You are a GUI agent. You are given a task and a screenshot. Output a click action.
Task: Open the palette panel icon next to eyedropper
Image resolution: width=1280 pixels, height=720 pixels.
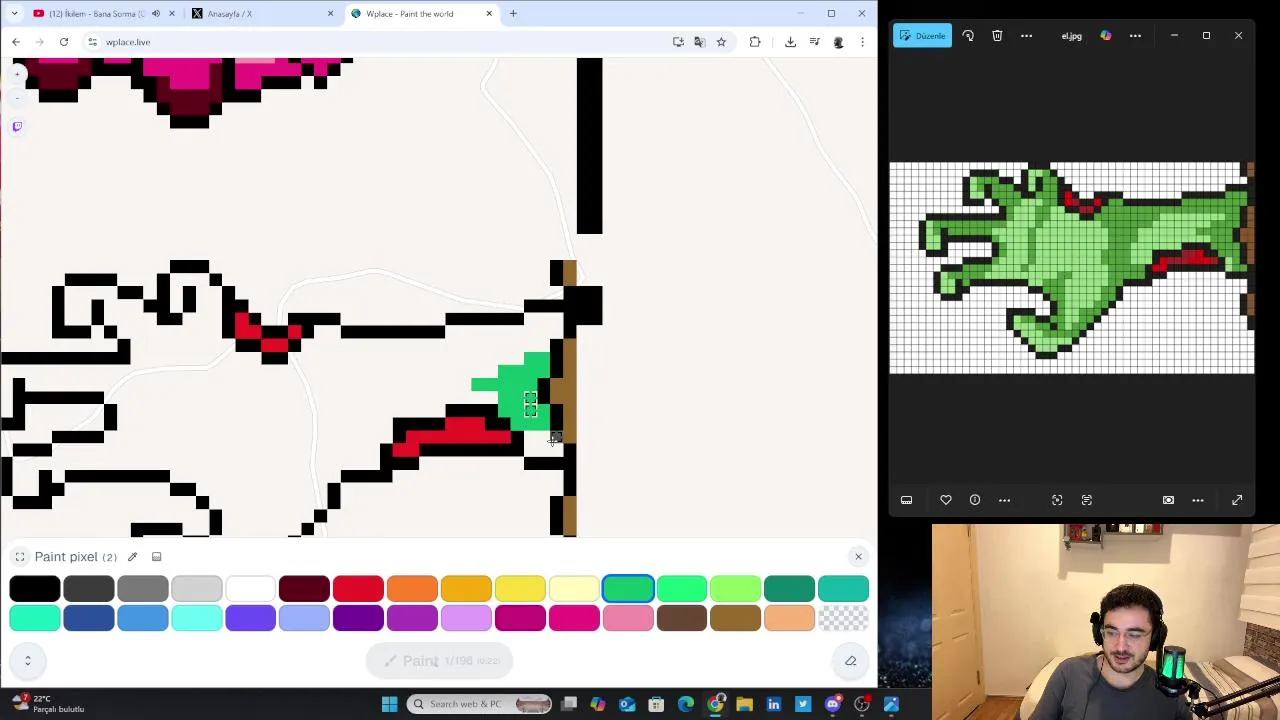click(156, 557)
